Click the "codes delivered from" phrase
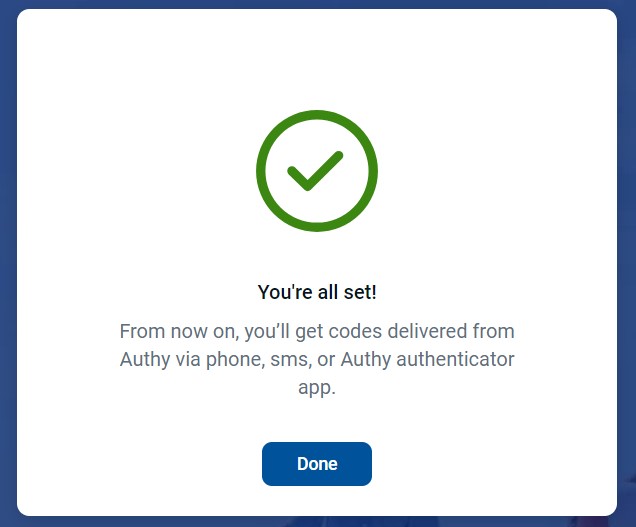 click(x=421, y=331)
